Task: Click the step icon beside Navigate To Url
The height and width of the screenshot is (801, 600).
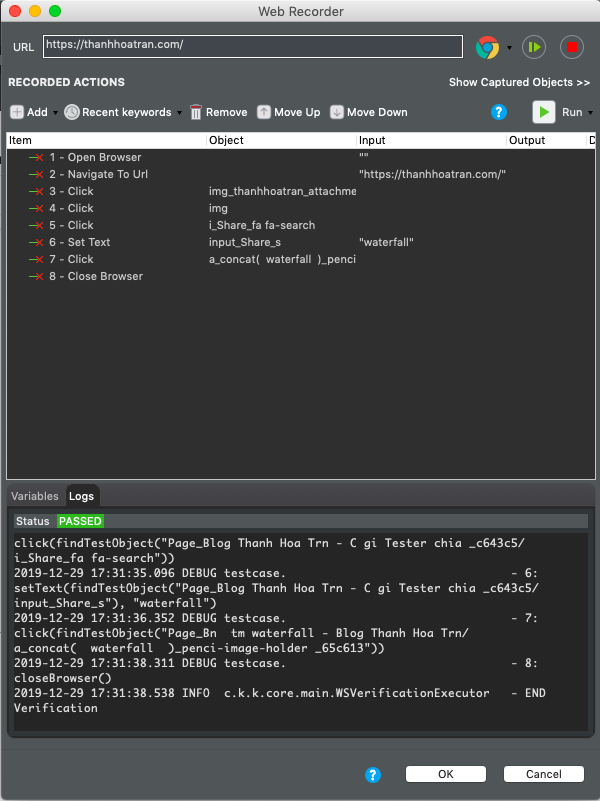Action: (36, 175)
